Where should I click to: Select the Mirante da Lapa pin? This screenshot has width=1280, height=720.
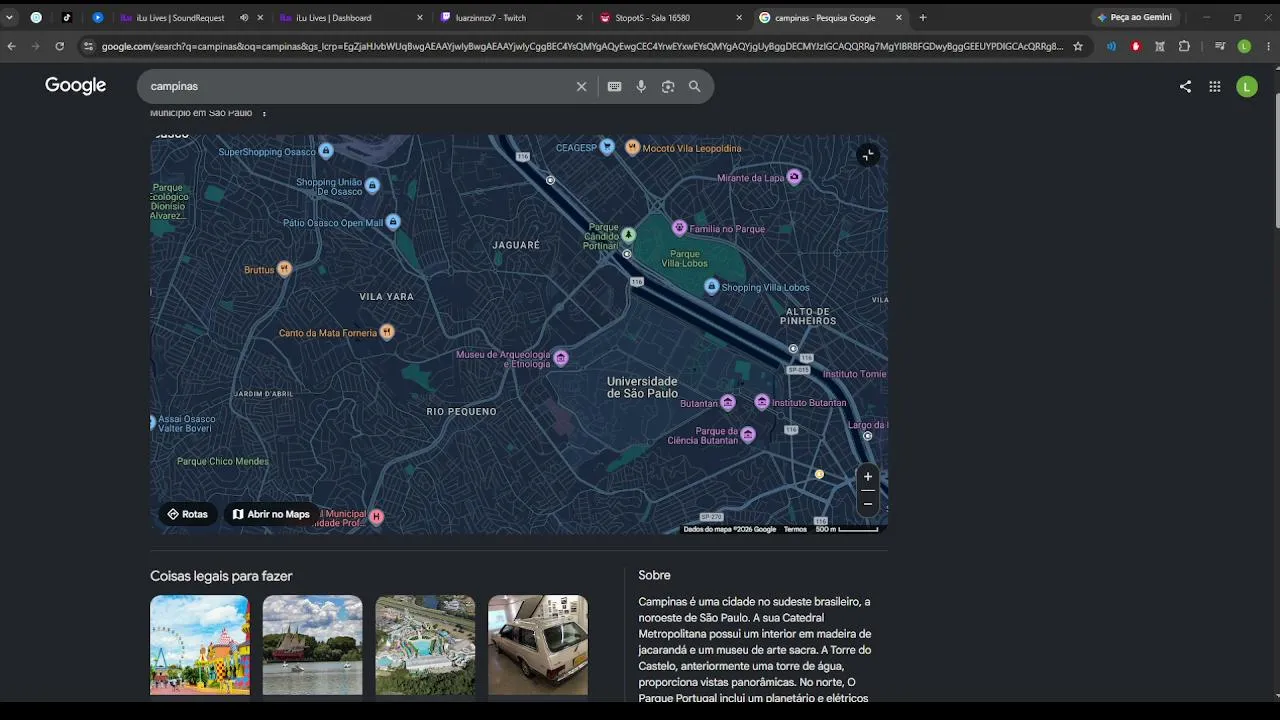tap(794, 177)
